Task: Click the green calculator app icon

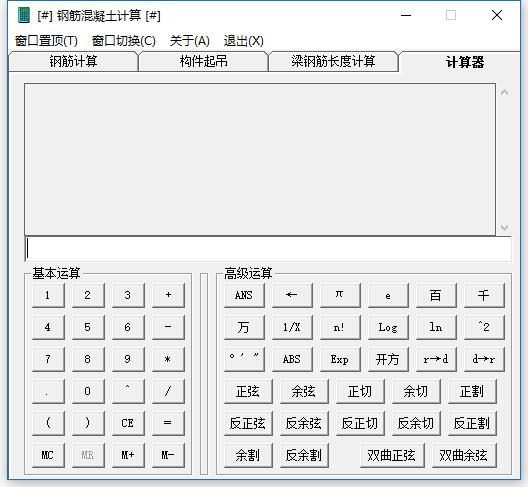Action: (24, 15)
